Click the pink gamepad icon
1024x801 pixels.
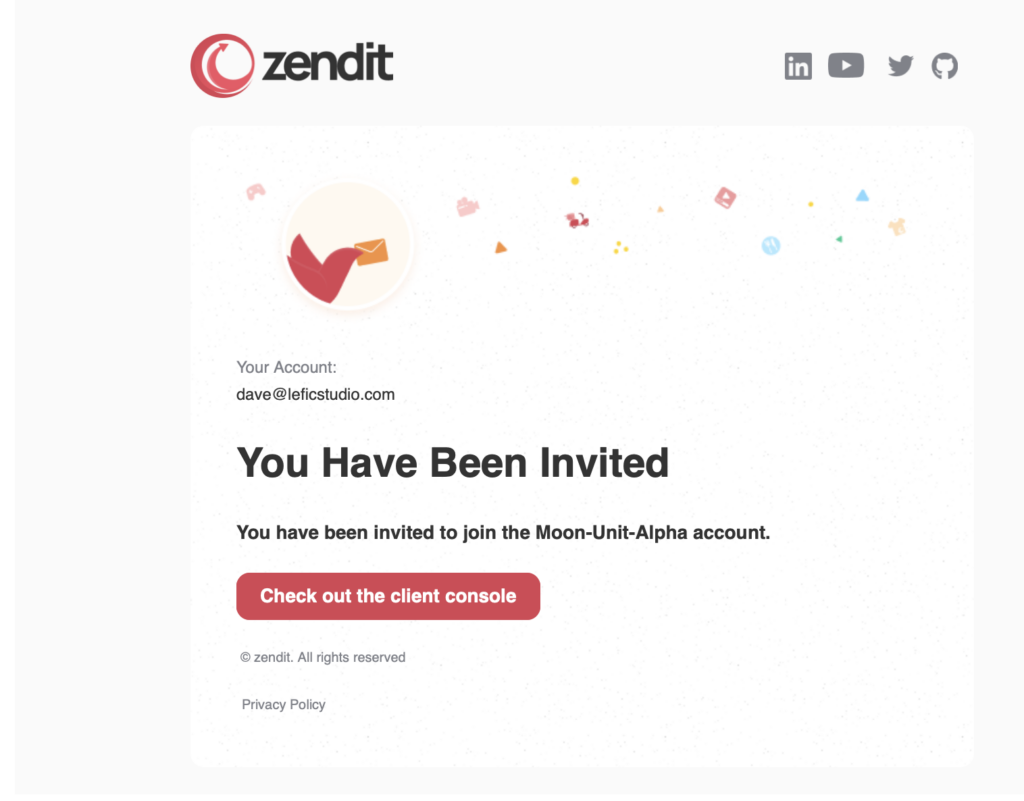pyautogui.click(x=255, y=191)
